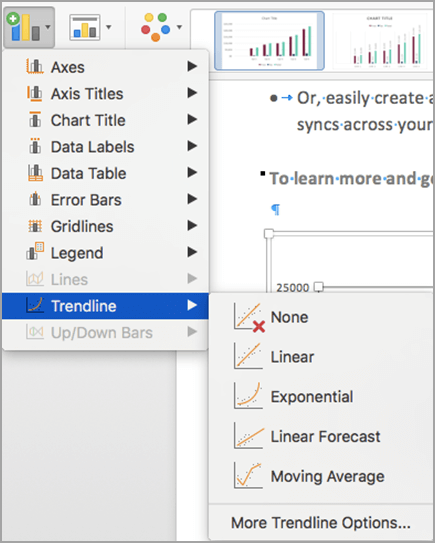The image size is (435, 543).
Task: Open More Trendline Options
Action: click(321, 523)
